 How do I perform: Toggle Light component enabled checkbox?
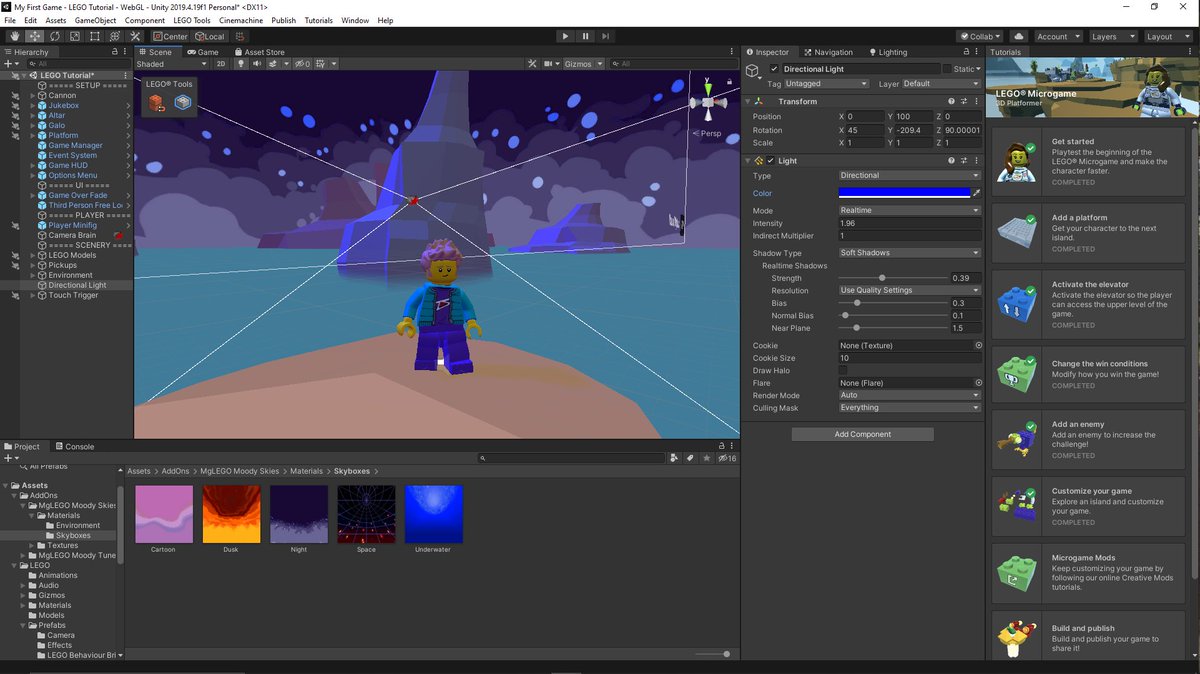click(771, 160)
